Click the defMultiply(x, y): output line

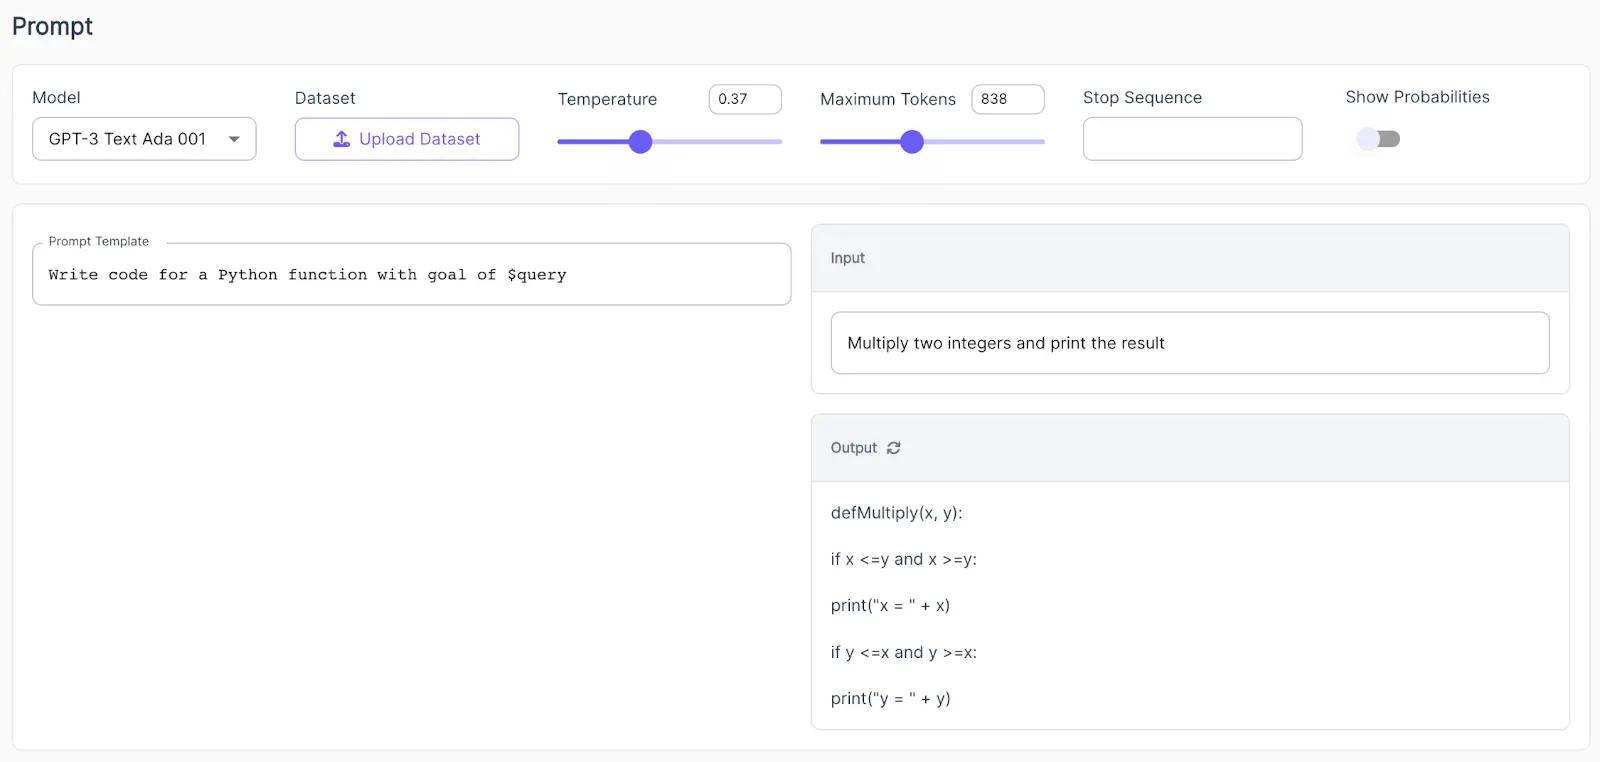point(896,513)
